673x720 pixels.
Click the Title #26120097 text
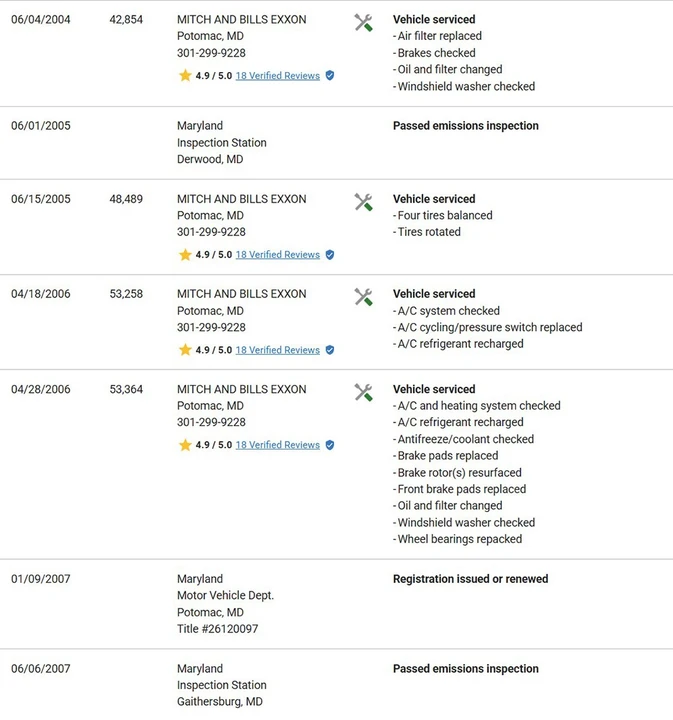coord(218,629)
